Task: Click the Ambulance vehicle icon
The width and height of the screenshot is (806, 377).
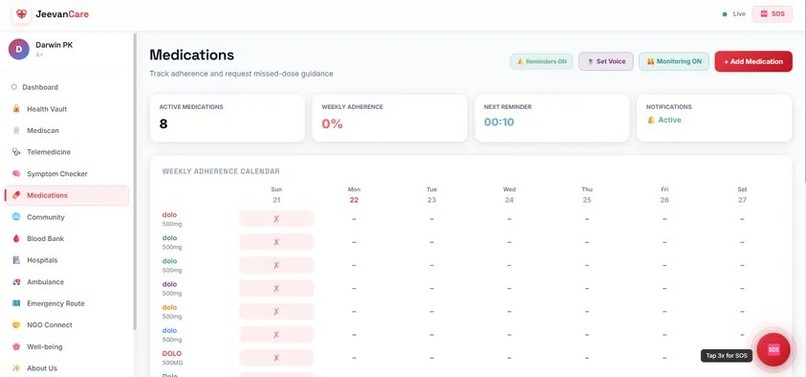Action: [x=16, y=282]
